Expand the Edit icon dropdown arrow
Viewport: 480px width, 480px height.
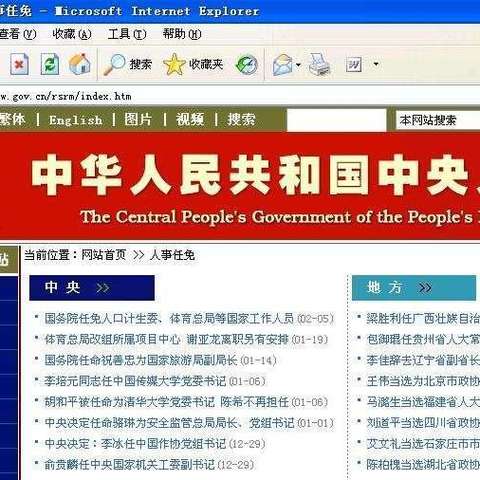[x=376, y=64]
